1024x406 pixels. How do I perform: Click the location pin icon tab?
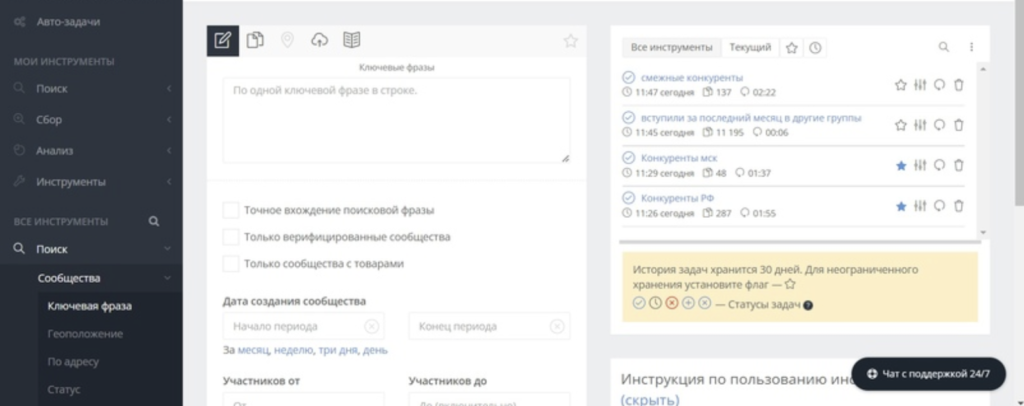(x=287, y=40)
